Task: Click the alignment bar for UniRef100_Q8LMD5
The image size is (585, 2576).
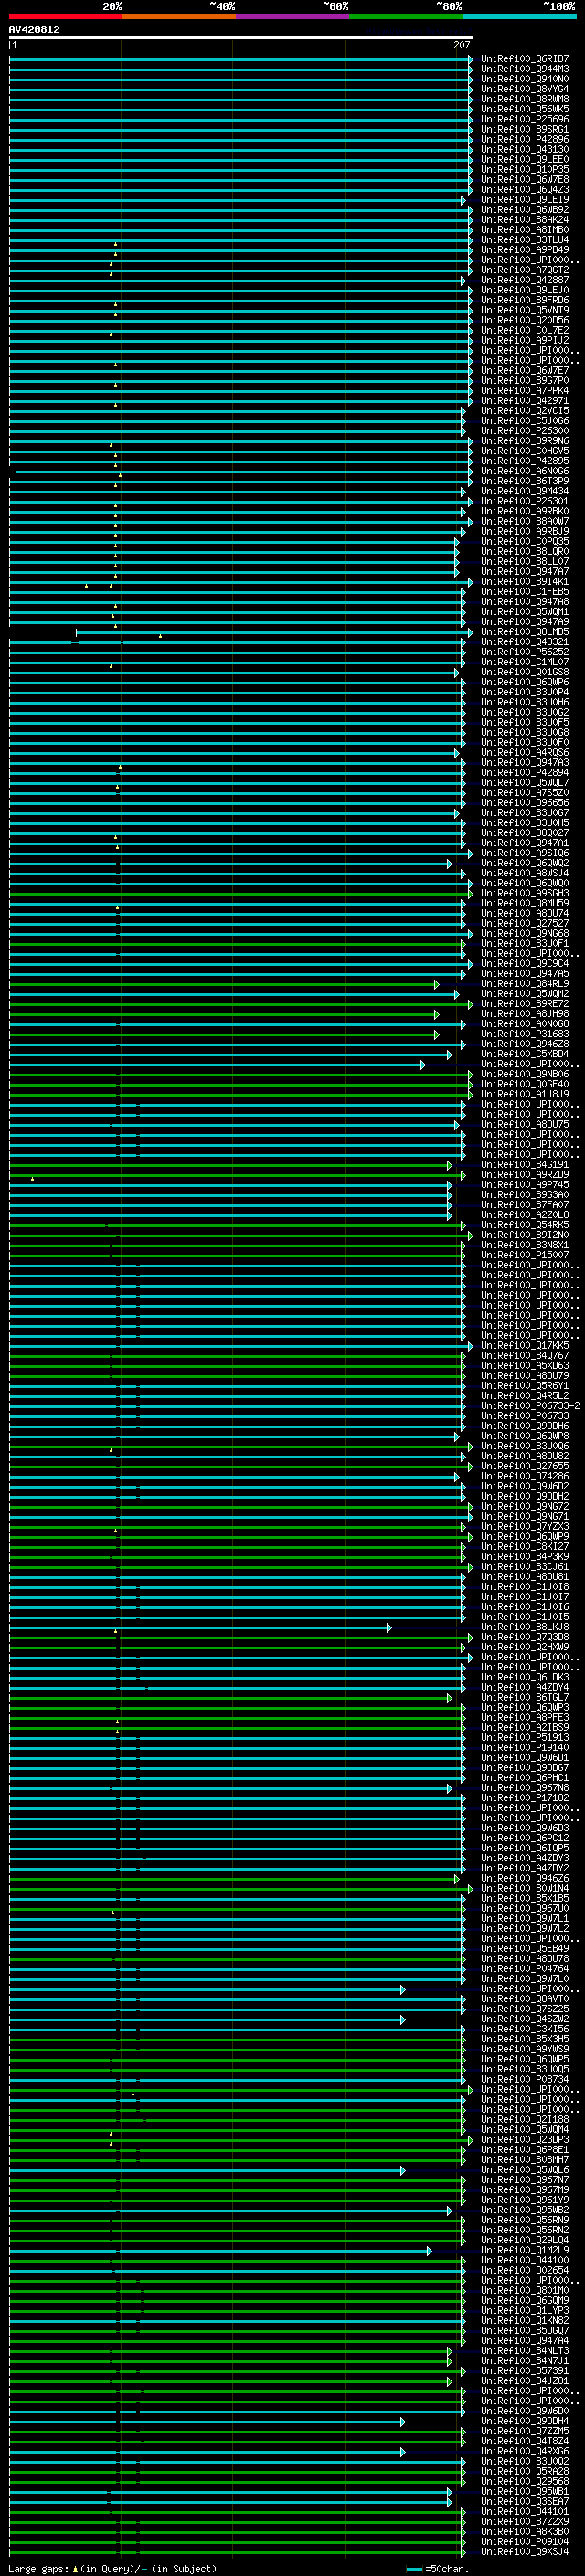Action: click(x=274, y=633)
